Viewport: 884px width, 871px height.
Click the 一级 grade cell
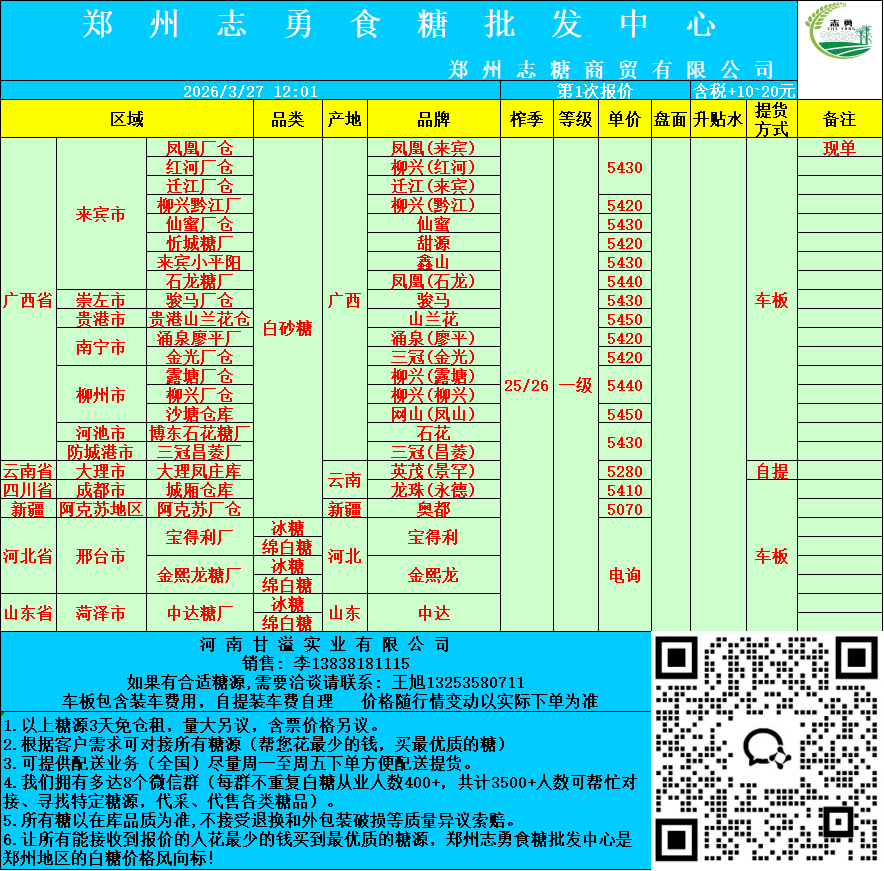576,386
